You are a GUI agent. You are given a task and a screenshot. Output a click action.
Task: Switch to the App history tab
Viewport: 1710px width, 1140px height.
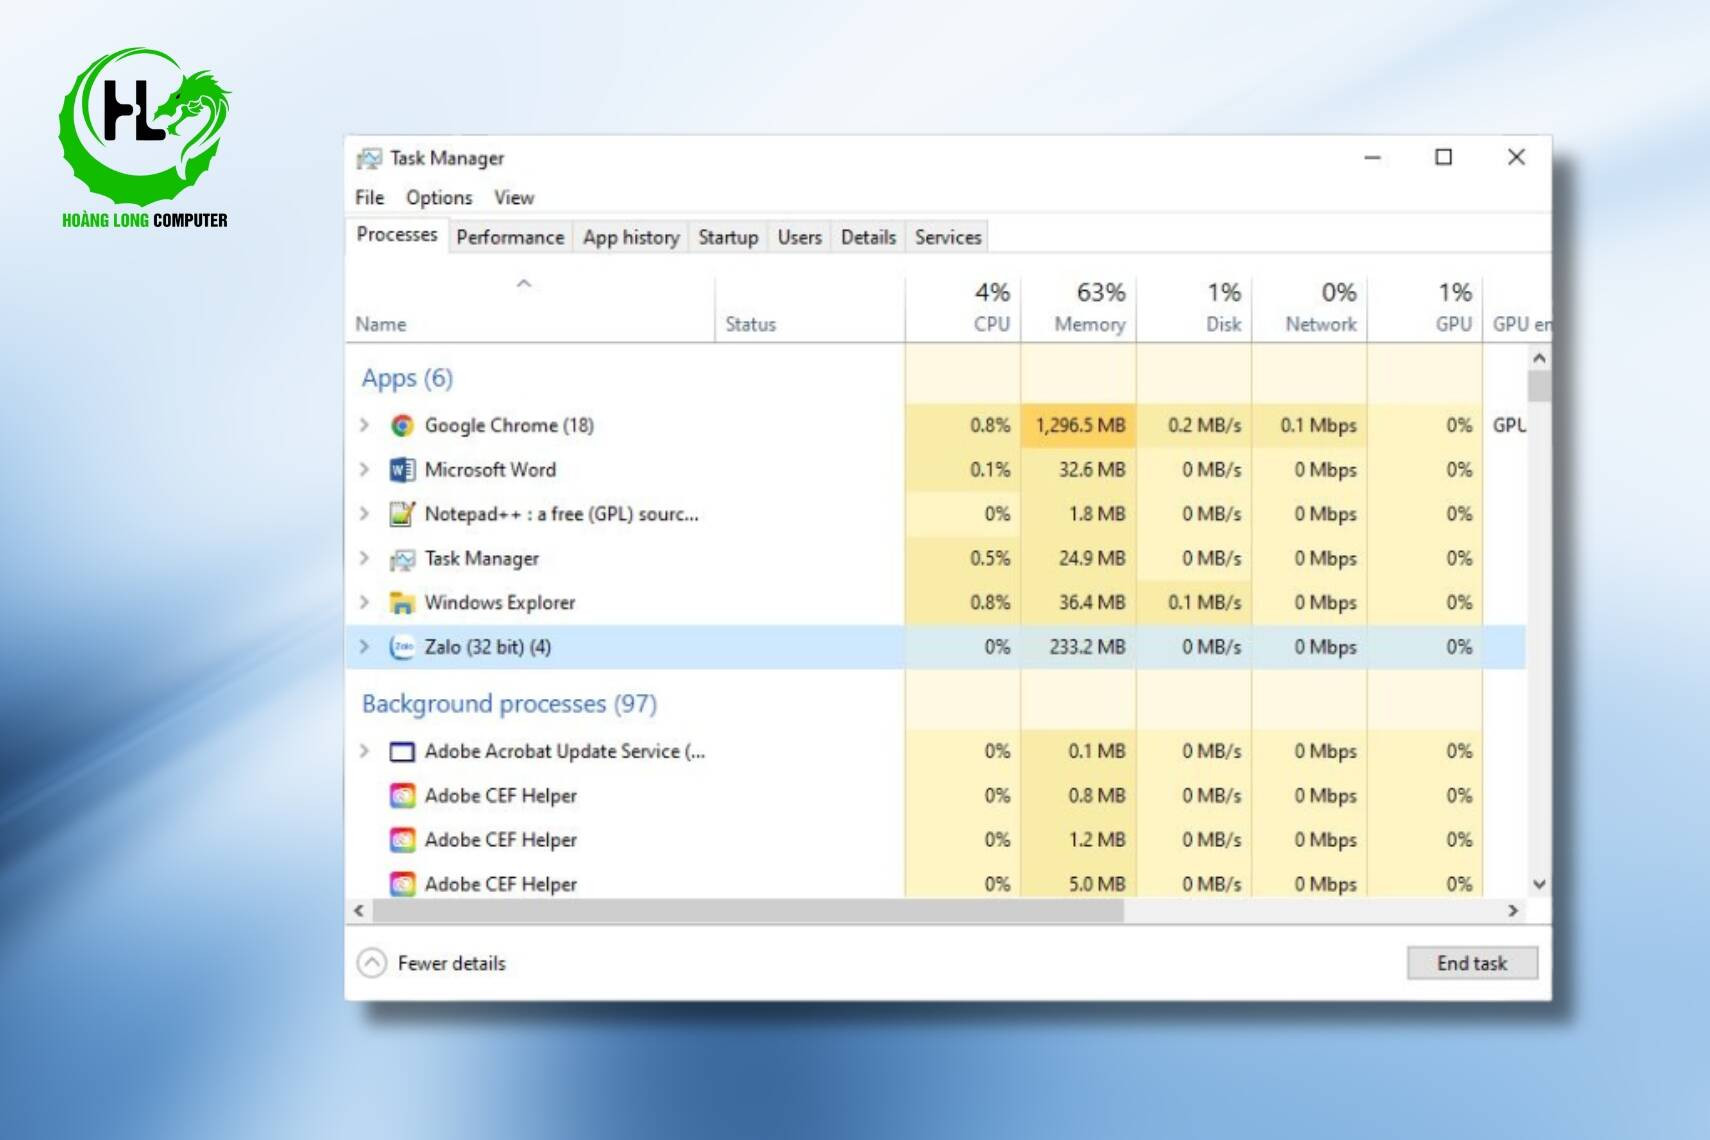coord(631,237)
